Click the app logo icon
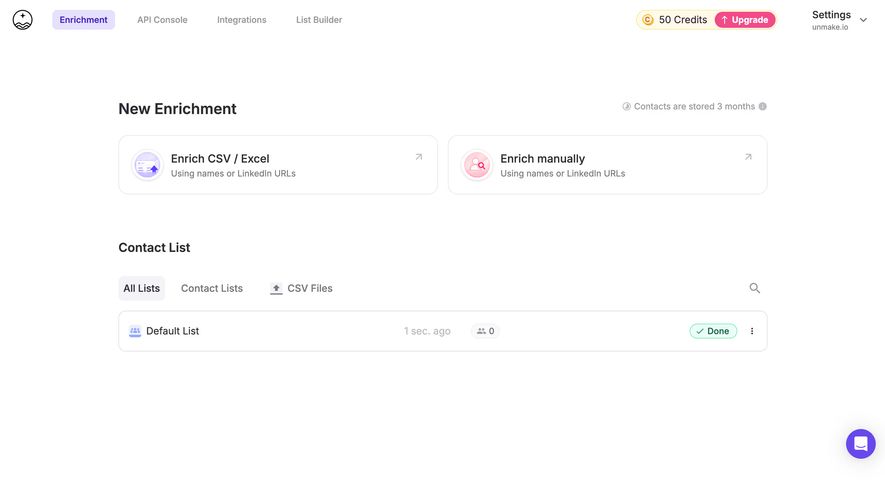This screenshot has height=502, width=885. coord(23,20)
